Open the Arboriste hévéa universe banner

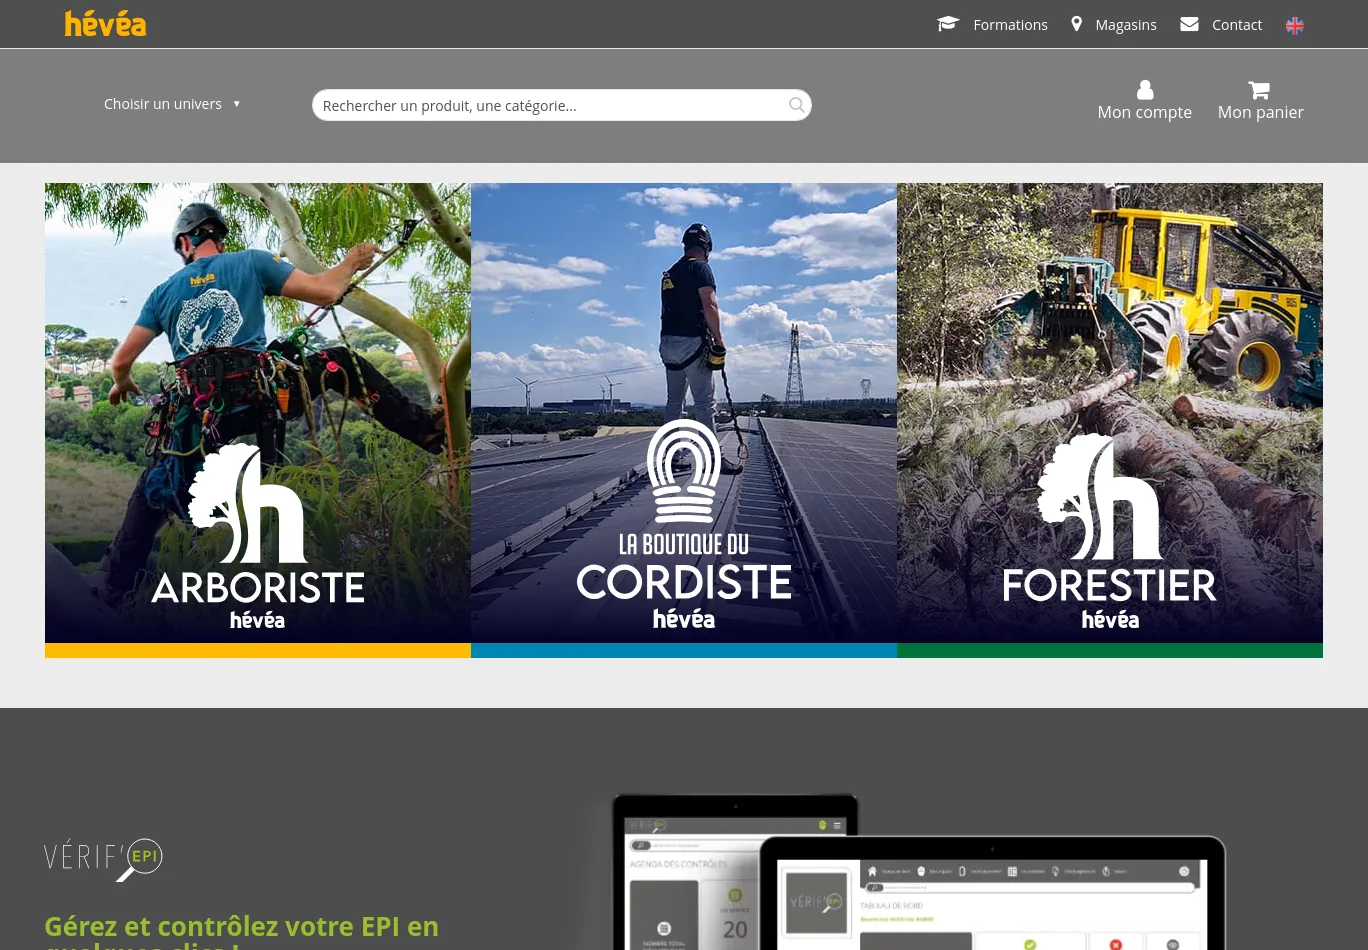pos(258,420)
